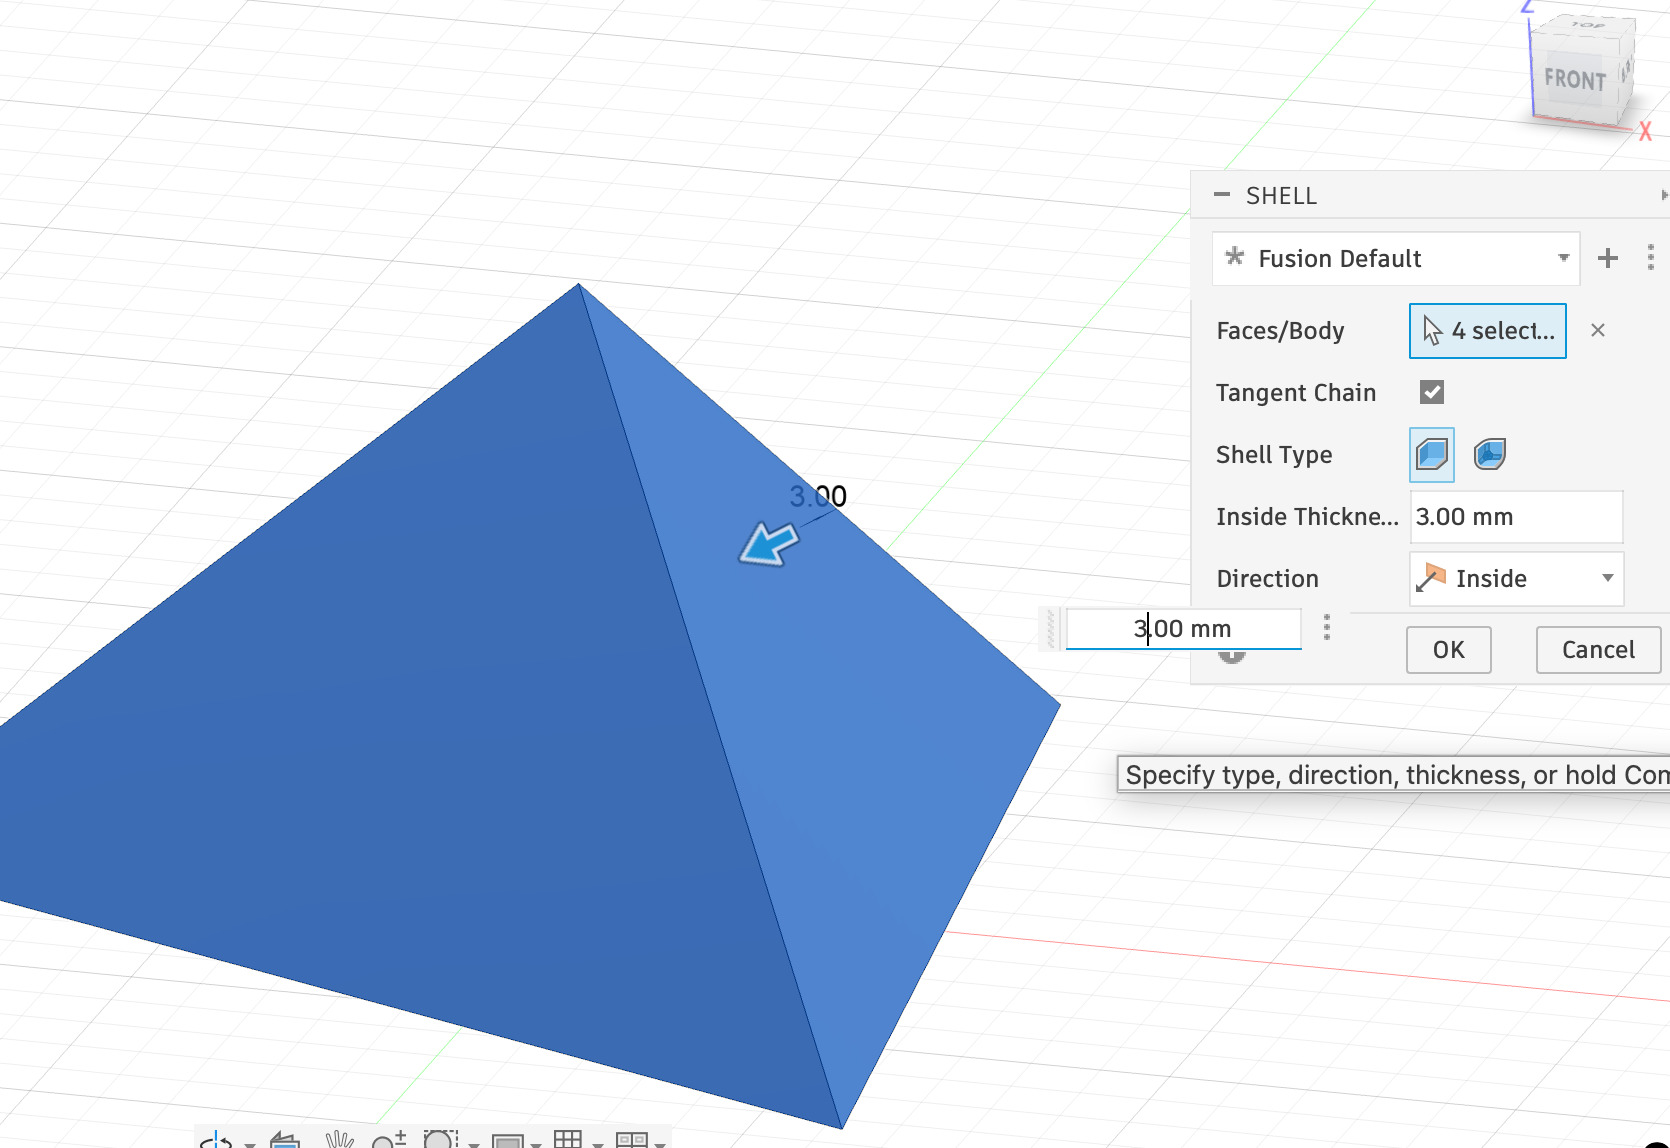1670x1148 pixels.
Task: Select the Zoom tool
Action: [389, 1140]
